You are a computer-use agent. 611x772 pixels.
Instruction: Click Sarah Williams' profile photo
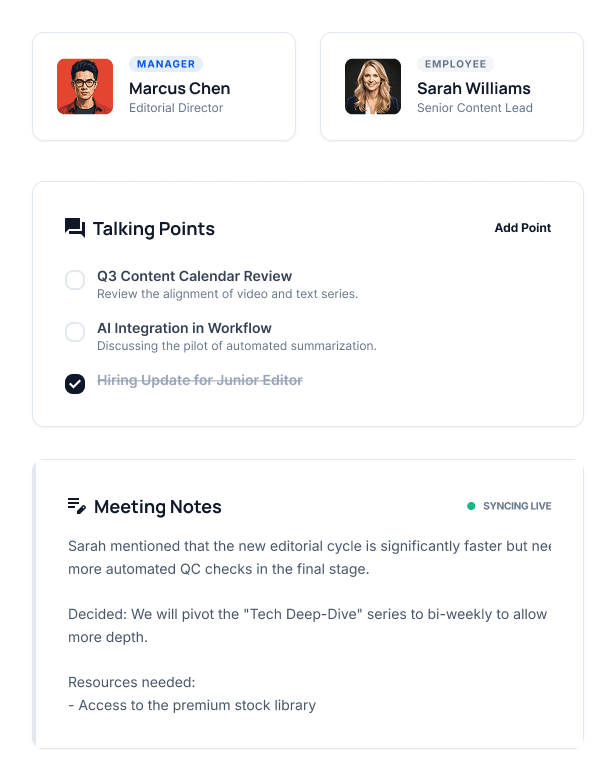coord(373,86)
